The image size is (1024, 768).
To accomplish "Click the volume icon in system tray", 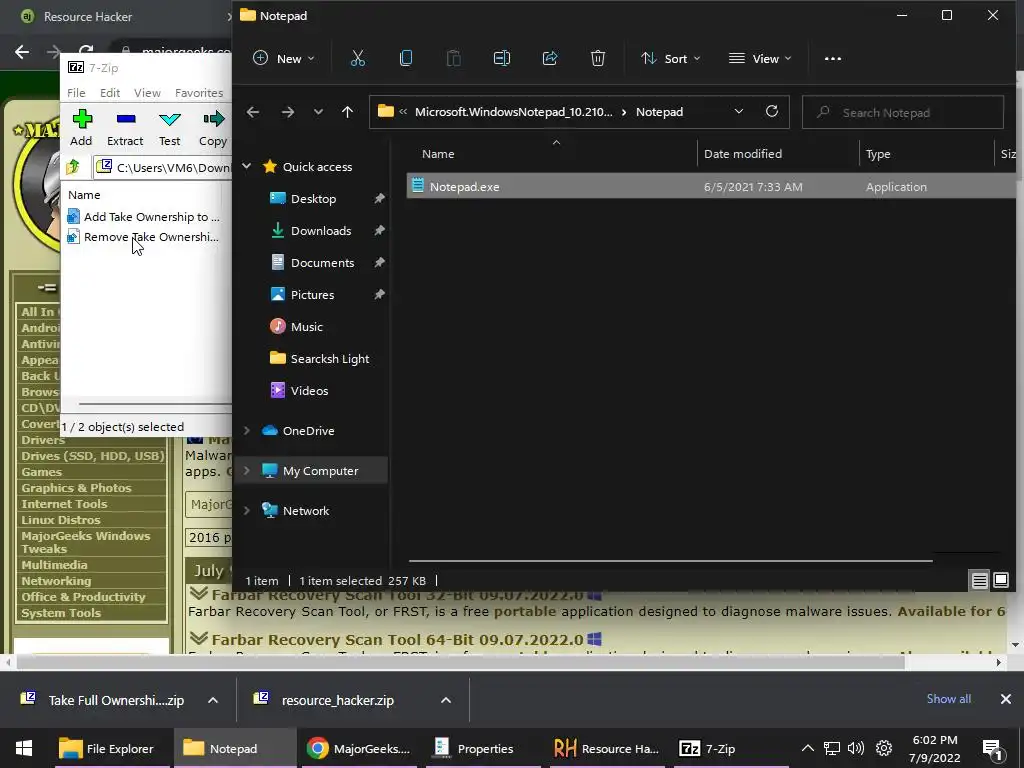I will (856, 748).
